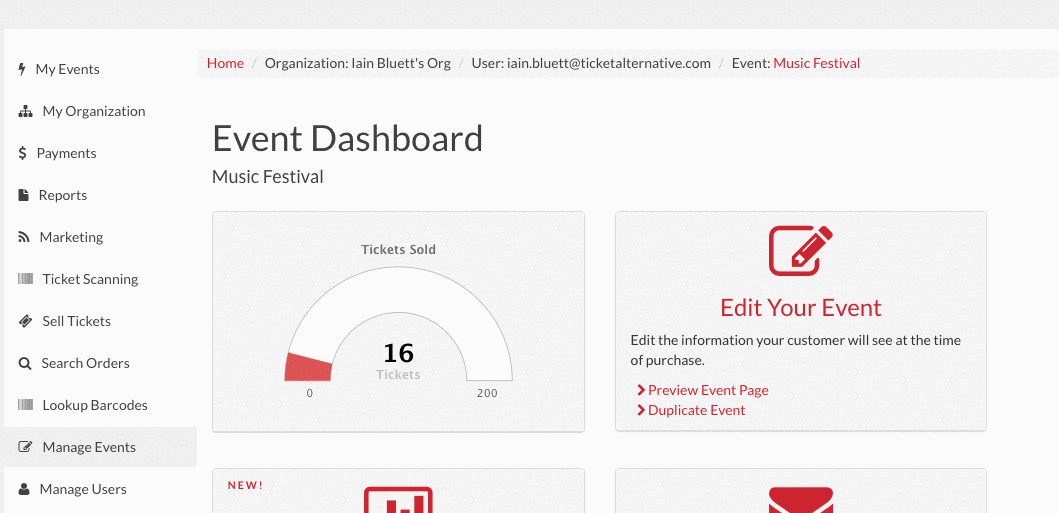Click the barcode icon beside Ticket Scanning
This screenshot has height=513, width=1059.
tap(26, 279)
